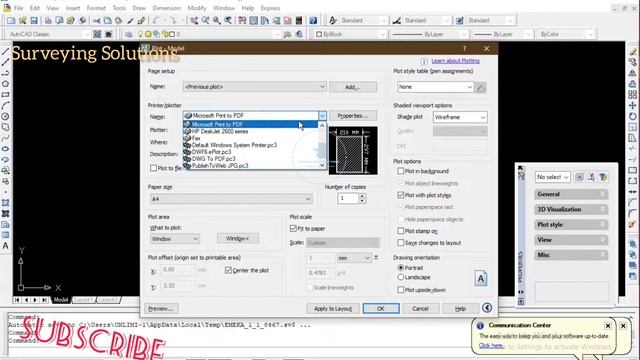Click the printer Properties button
The height and width of the screenshot is (360, 640).
(353, 116)
